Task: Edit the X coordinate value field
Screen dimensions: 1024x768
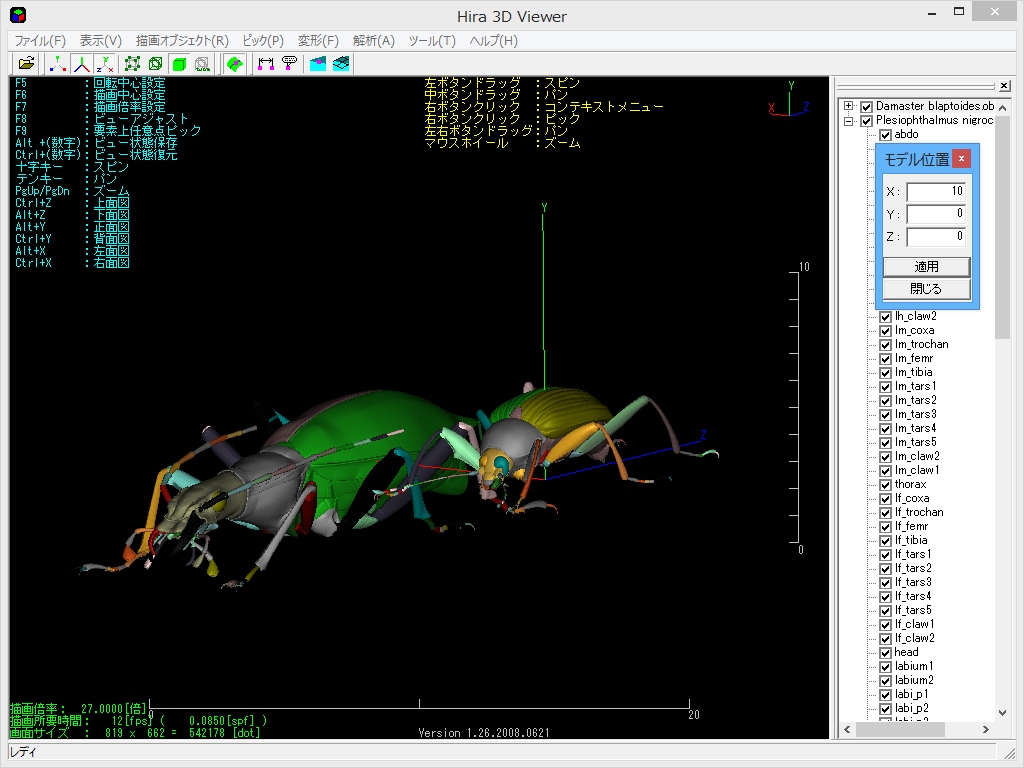Action: tap(938, 190)
